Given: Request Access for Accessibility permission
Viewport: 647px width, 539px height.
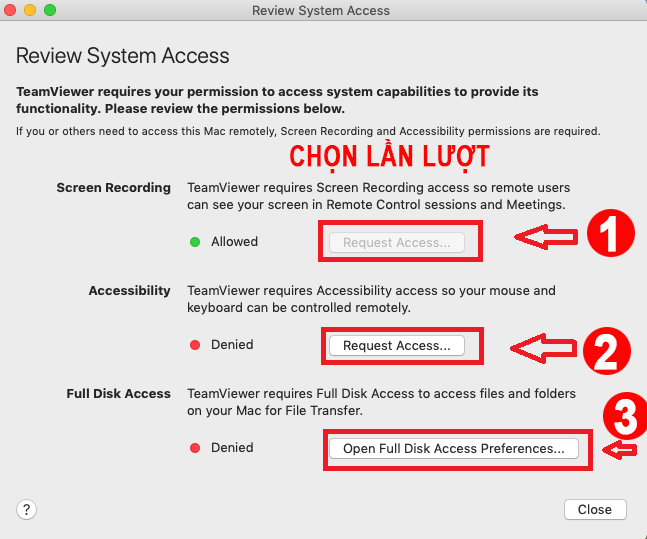Looking at the screenshot, I should 396,345.
